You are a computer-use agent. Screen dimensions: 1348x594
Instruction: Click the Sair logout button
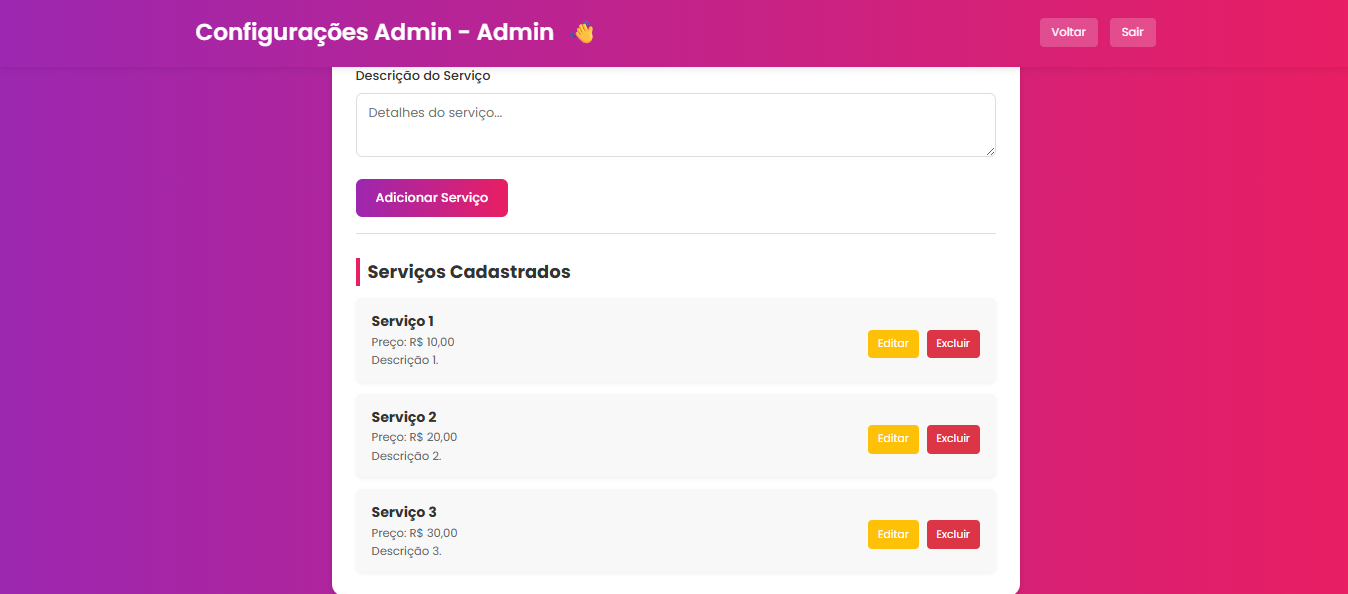coord(1132,32)
